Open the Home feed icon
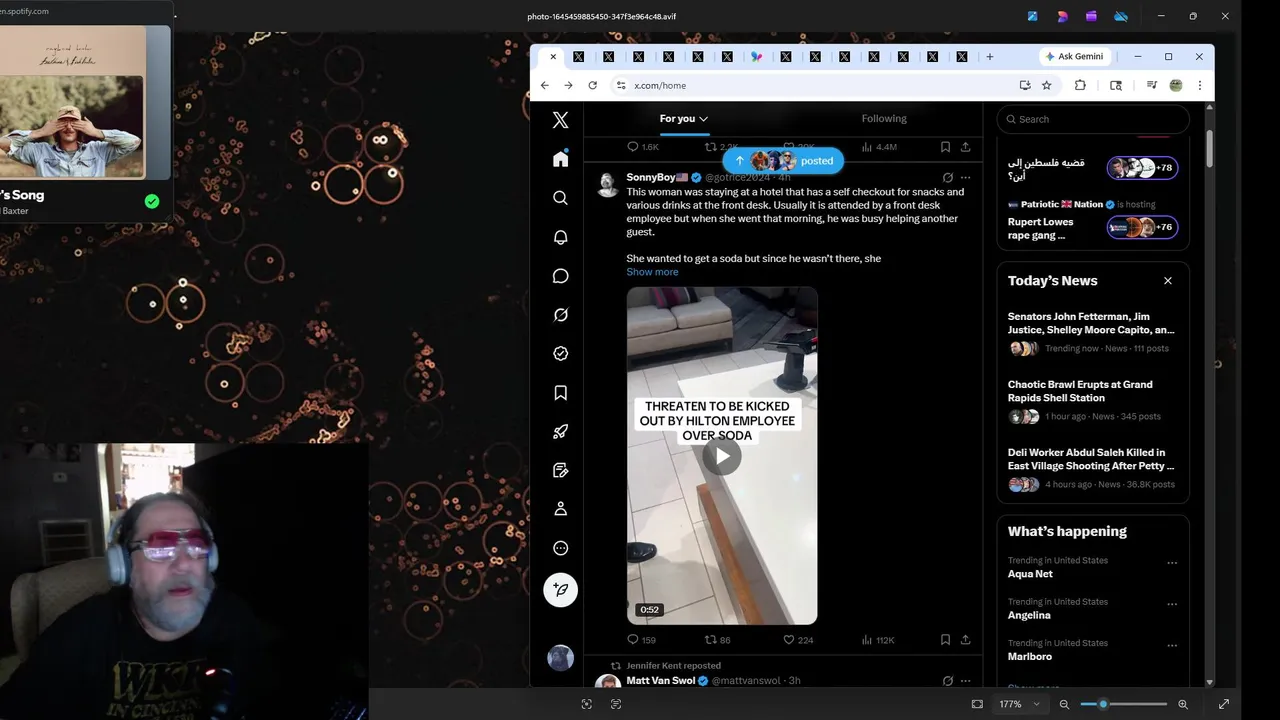The height and width of the screenshot is (720, 1280). (x=560, y=159)
